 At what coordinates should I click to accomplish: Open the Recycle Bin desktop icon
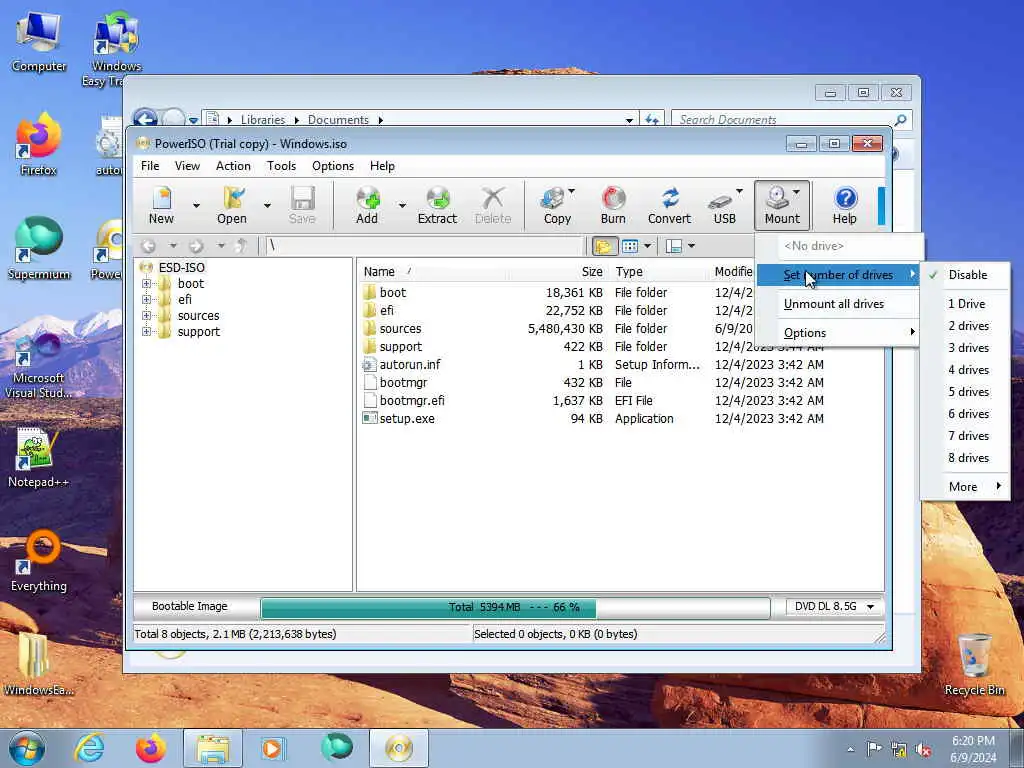(x=974, y=664)
